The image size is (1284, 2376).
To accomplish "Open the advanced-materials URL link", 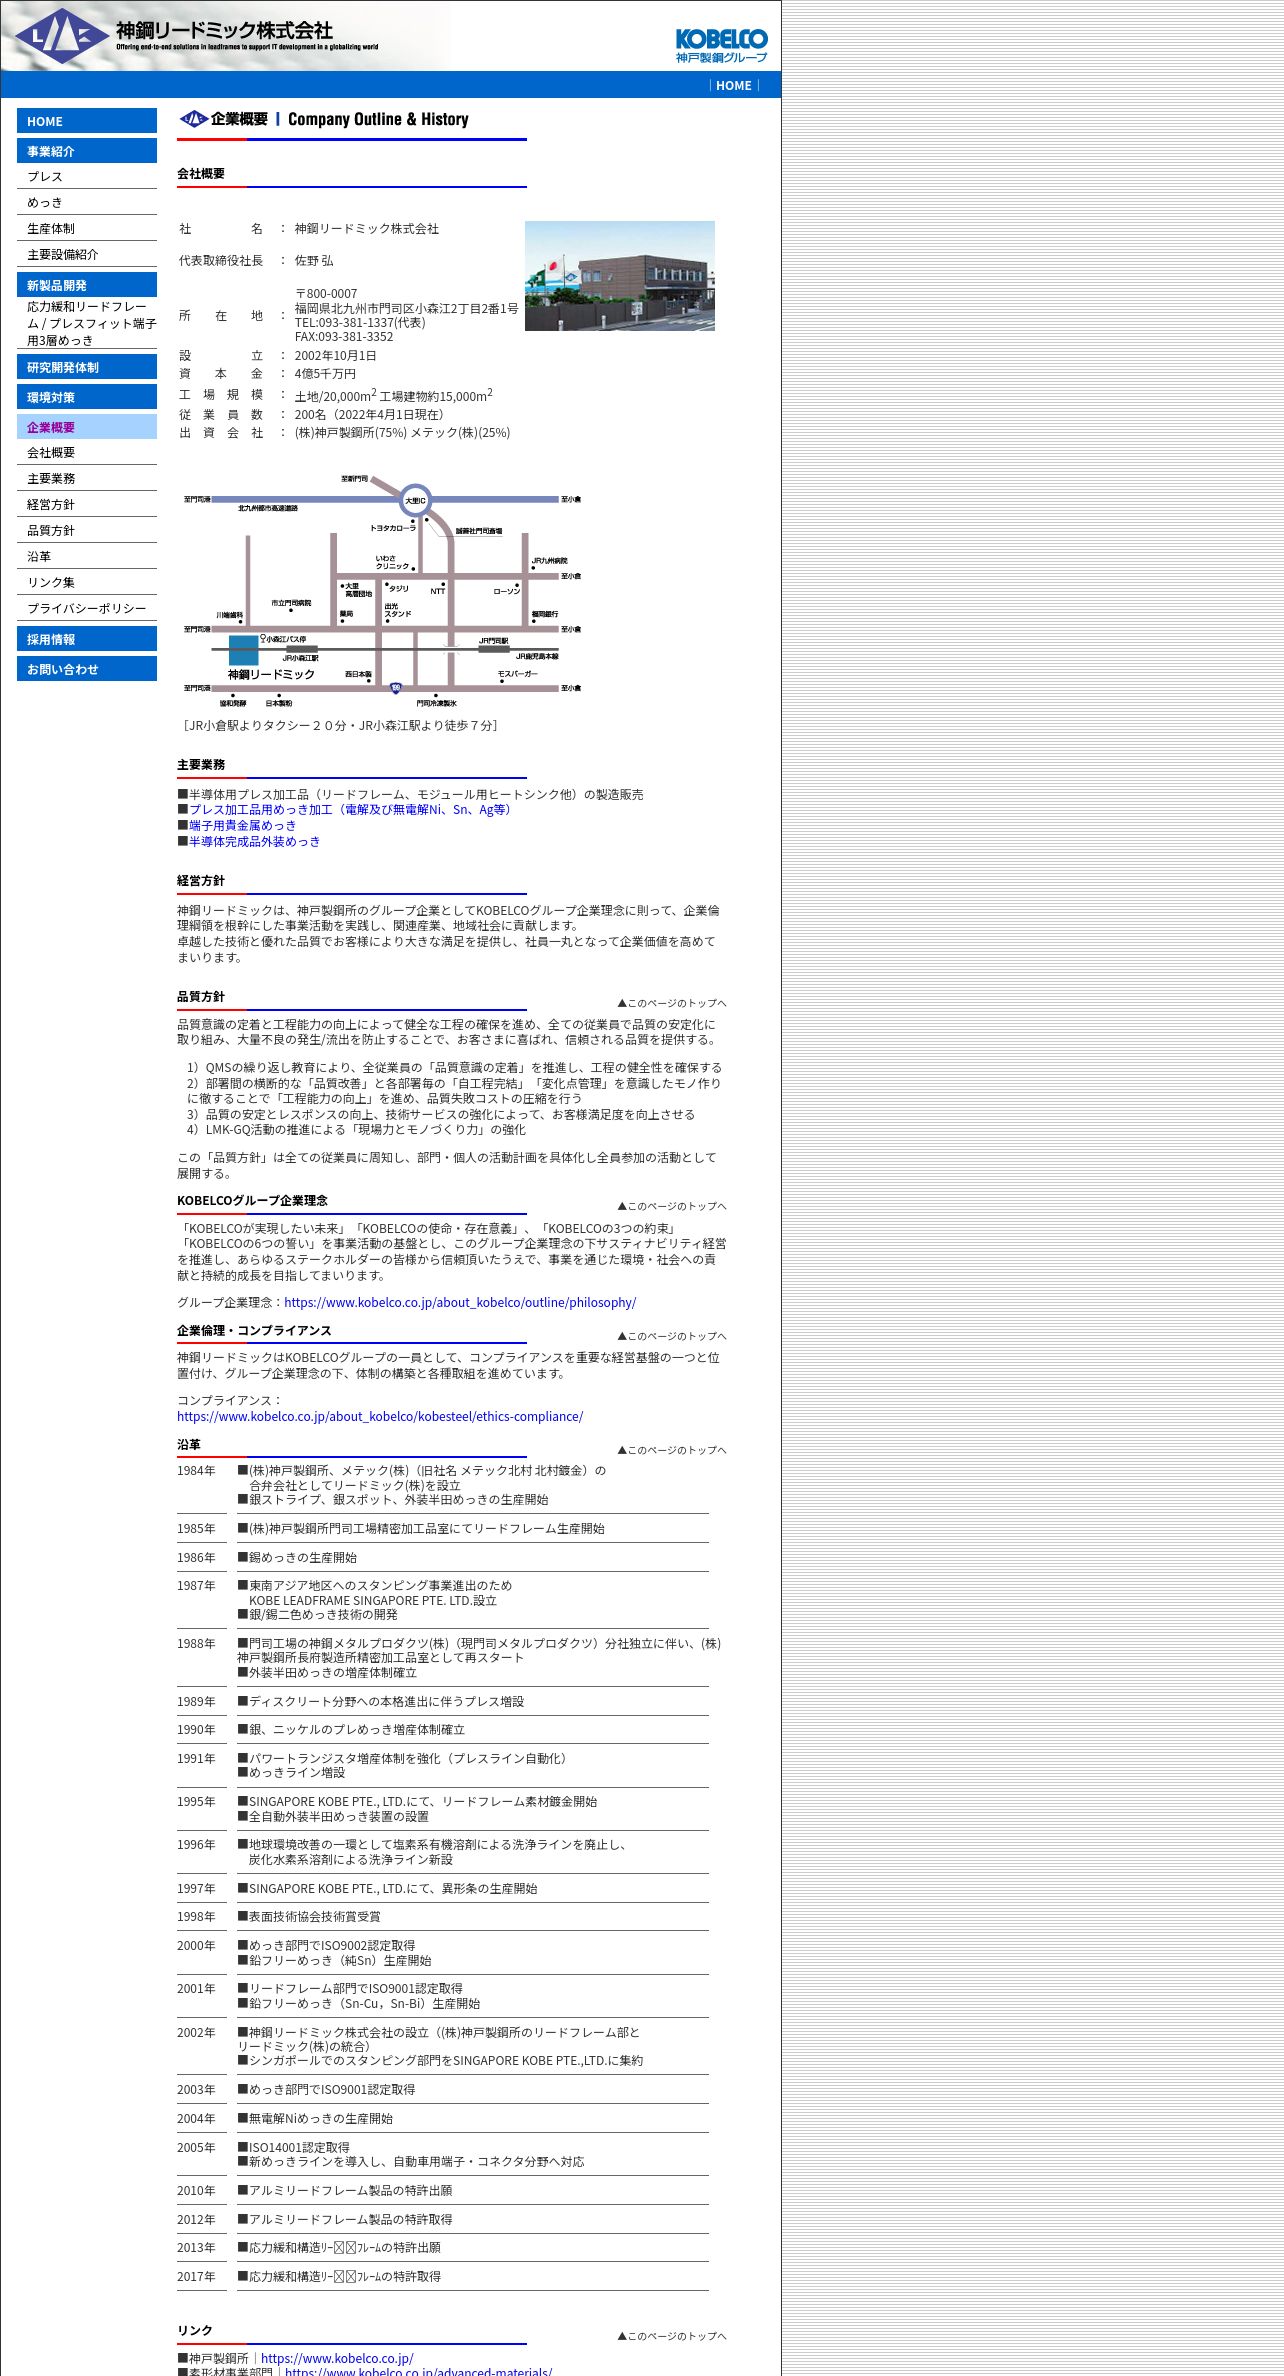I will pos(418,2371).
